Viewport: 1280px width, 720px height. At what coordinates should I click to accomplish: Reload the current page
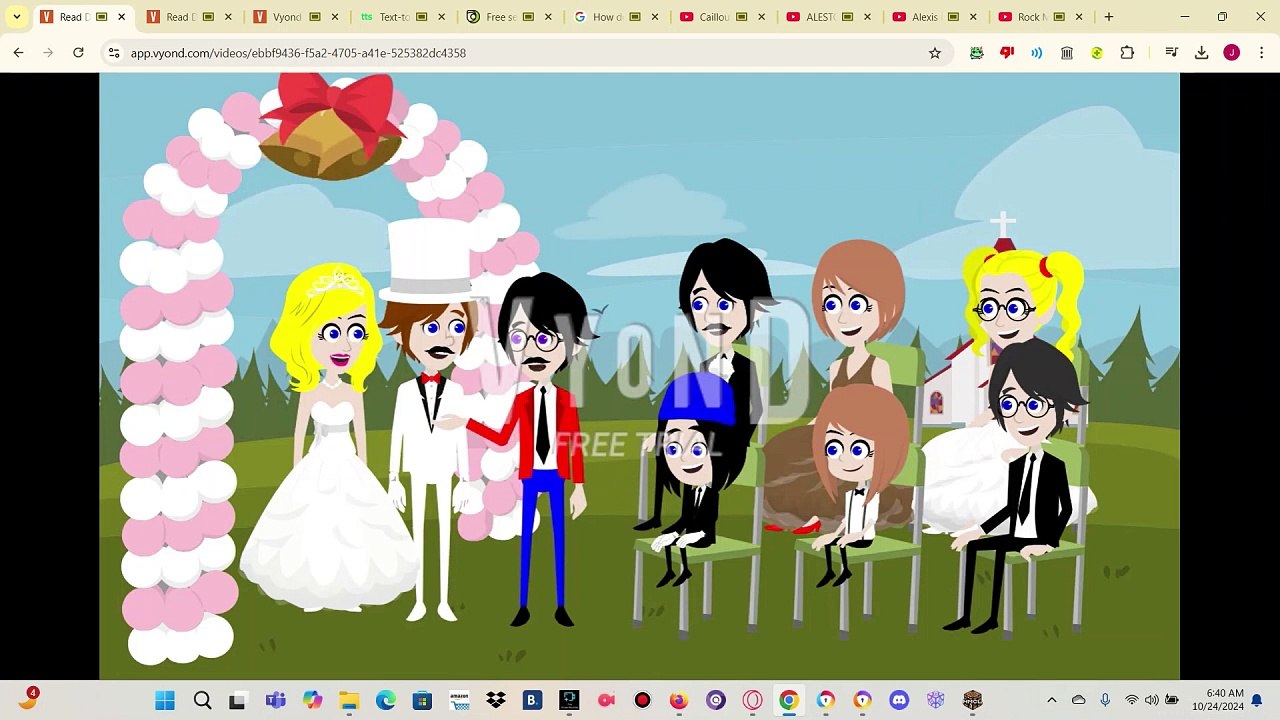78,53
